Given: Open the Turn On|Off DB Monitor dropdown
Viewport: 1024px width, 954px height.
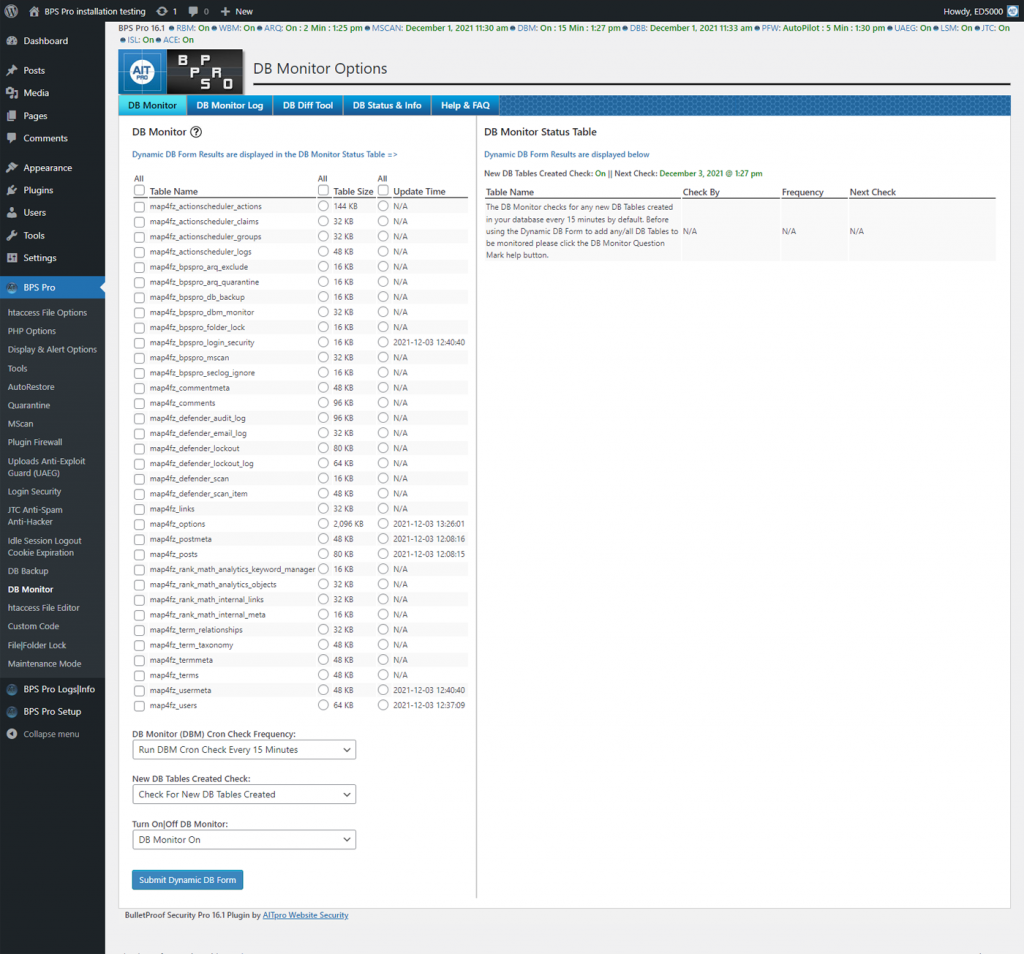Looking at the screenshot, I should pos(244,840).
